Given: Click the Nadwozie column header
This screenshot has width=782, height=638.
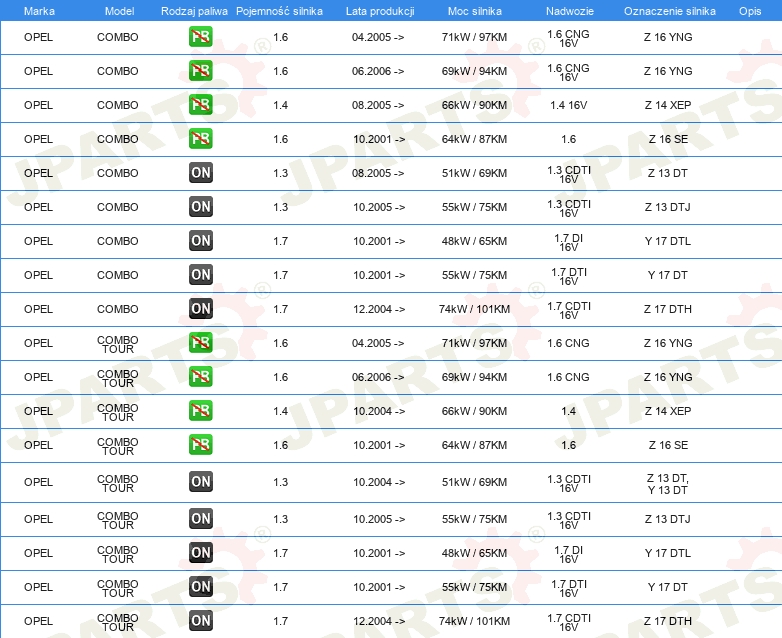Looking at the screenshot, I should tap(570, 11).
